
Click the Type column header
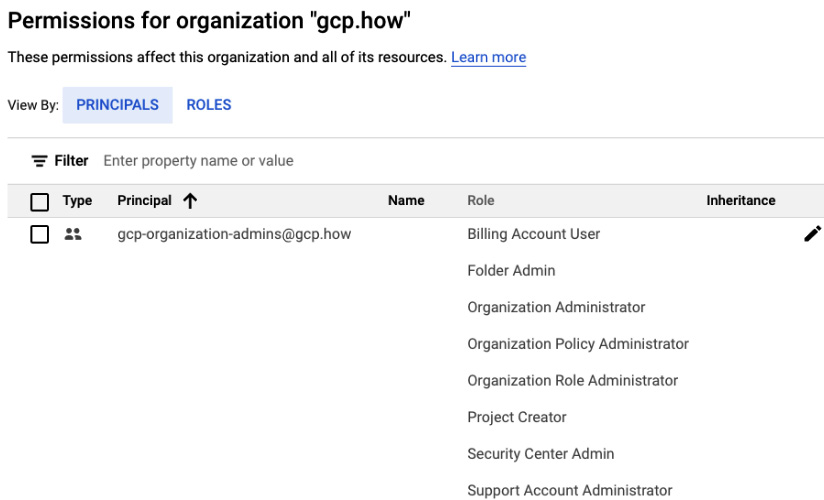click(77, 200)
